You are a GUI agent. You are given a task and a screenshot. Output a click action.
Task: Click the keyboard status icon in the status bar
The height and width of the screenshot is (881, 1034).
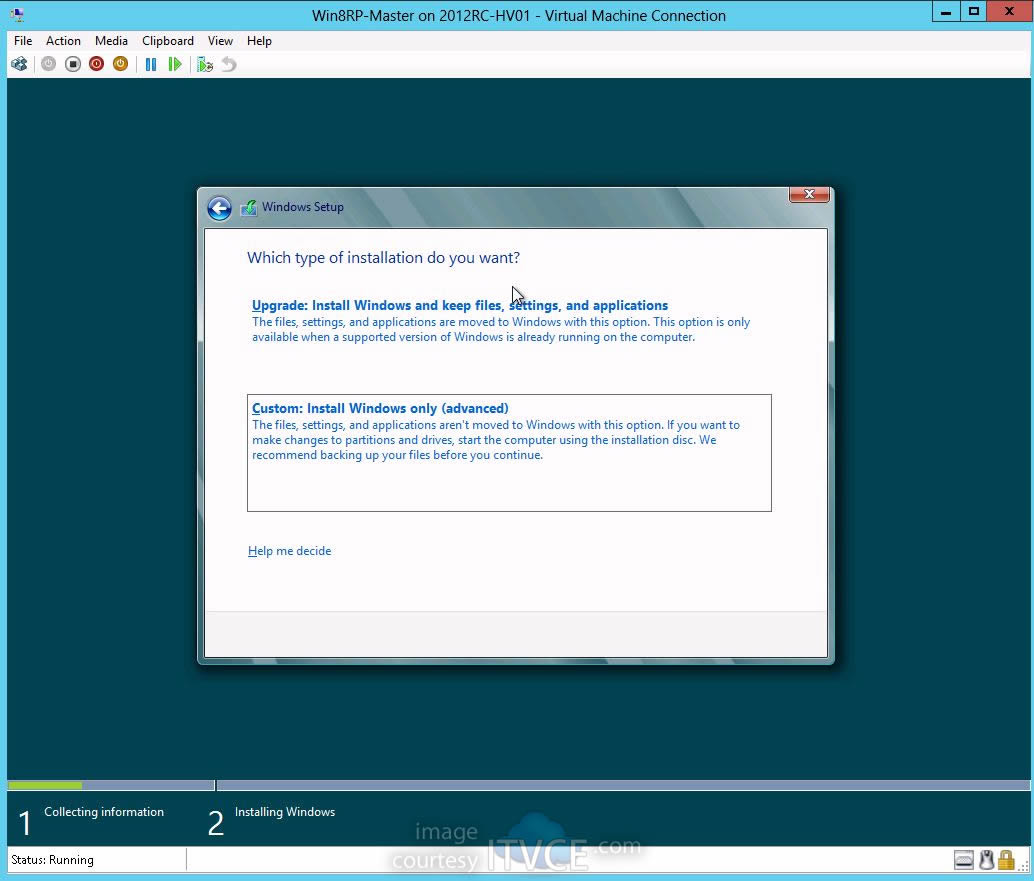963,860
